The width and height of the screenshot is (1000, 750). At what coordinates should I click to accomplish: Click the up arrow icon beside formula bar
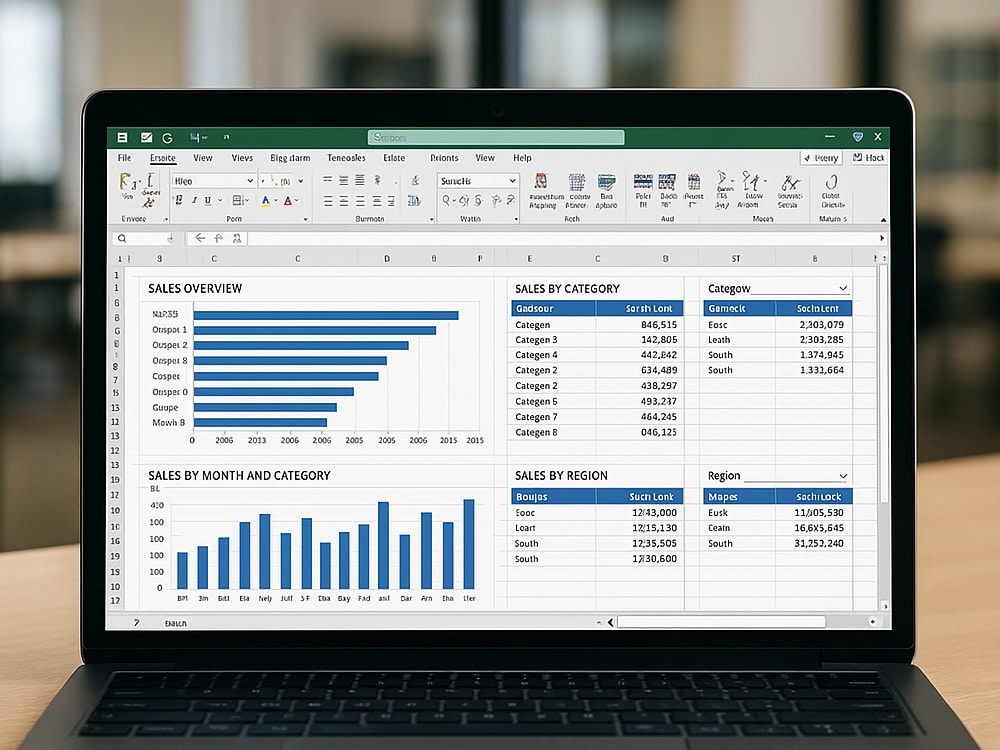tap(218, 238)
